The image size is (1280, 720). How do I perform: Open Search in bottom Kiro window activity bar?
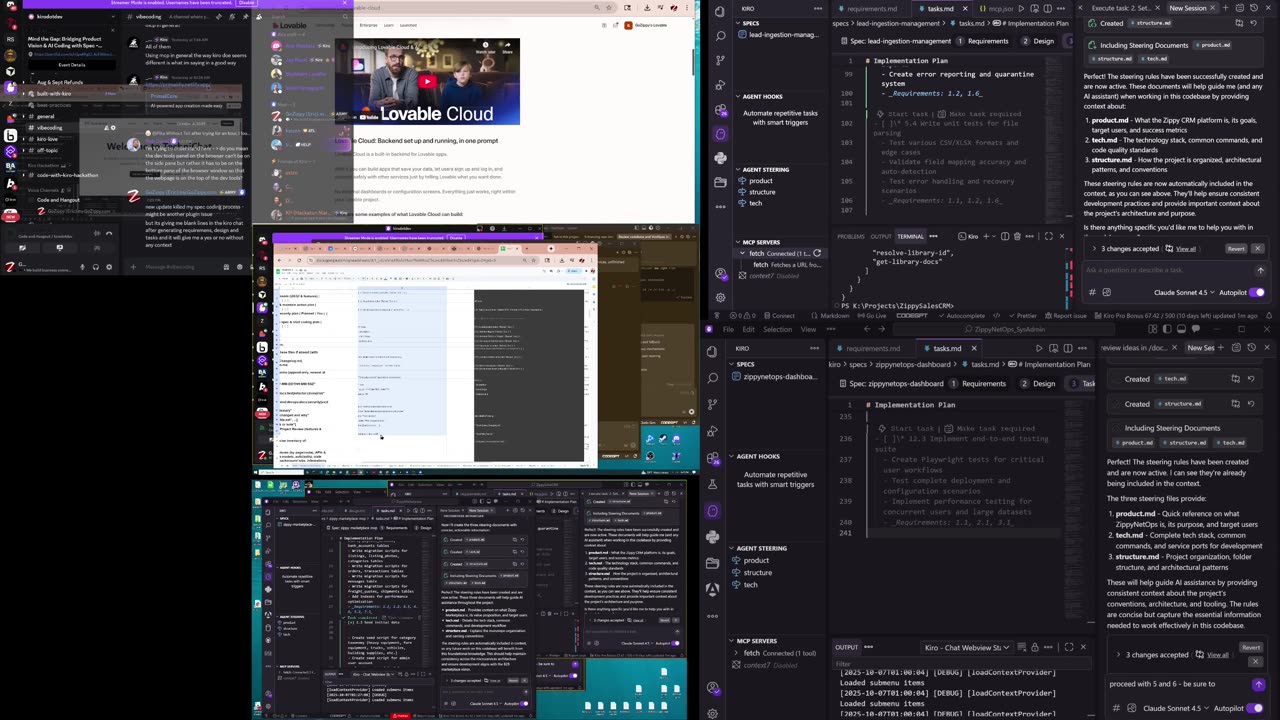tap(712, 378)
